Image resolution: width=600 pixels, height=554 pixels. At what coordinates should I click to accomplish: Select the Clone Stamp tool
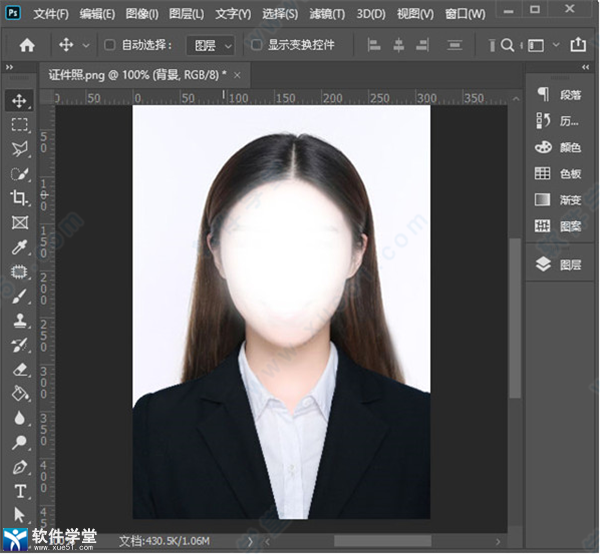point(19,321)
